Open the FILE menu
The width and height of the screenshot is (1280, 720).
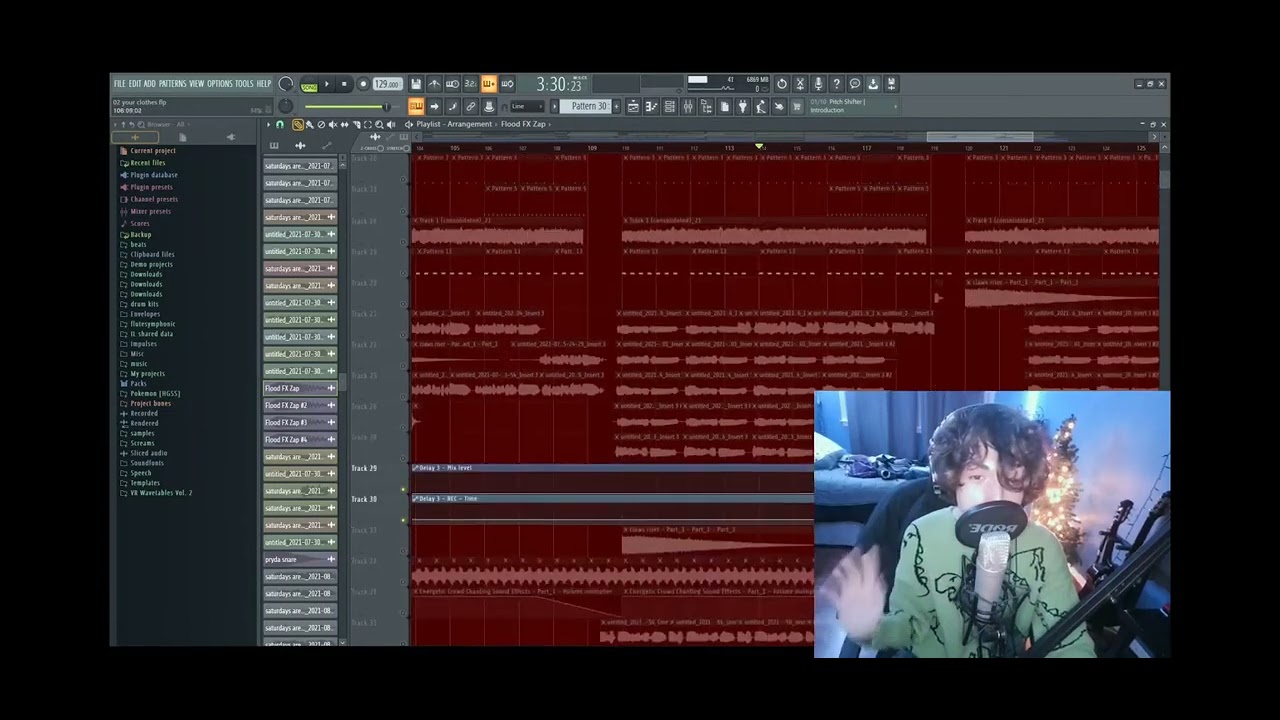(x=119, y=84)
